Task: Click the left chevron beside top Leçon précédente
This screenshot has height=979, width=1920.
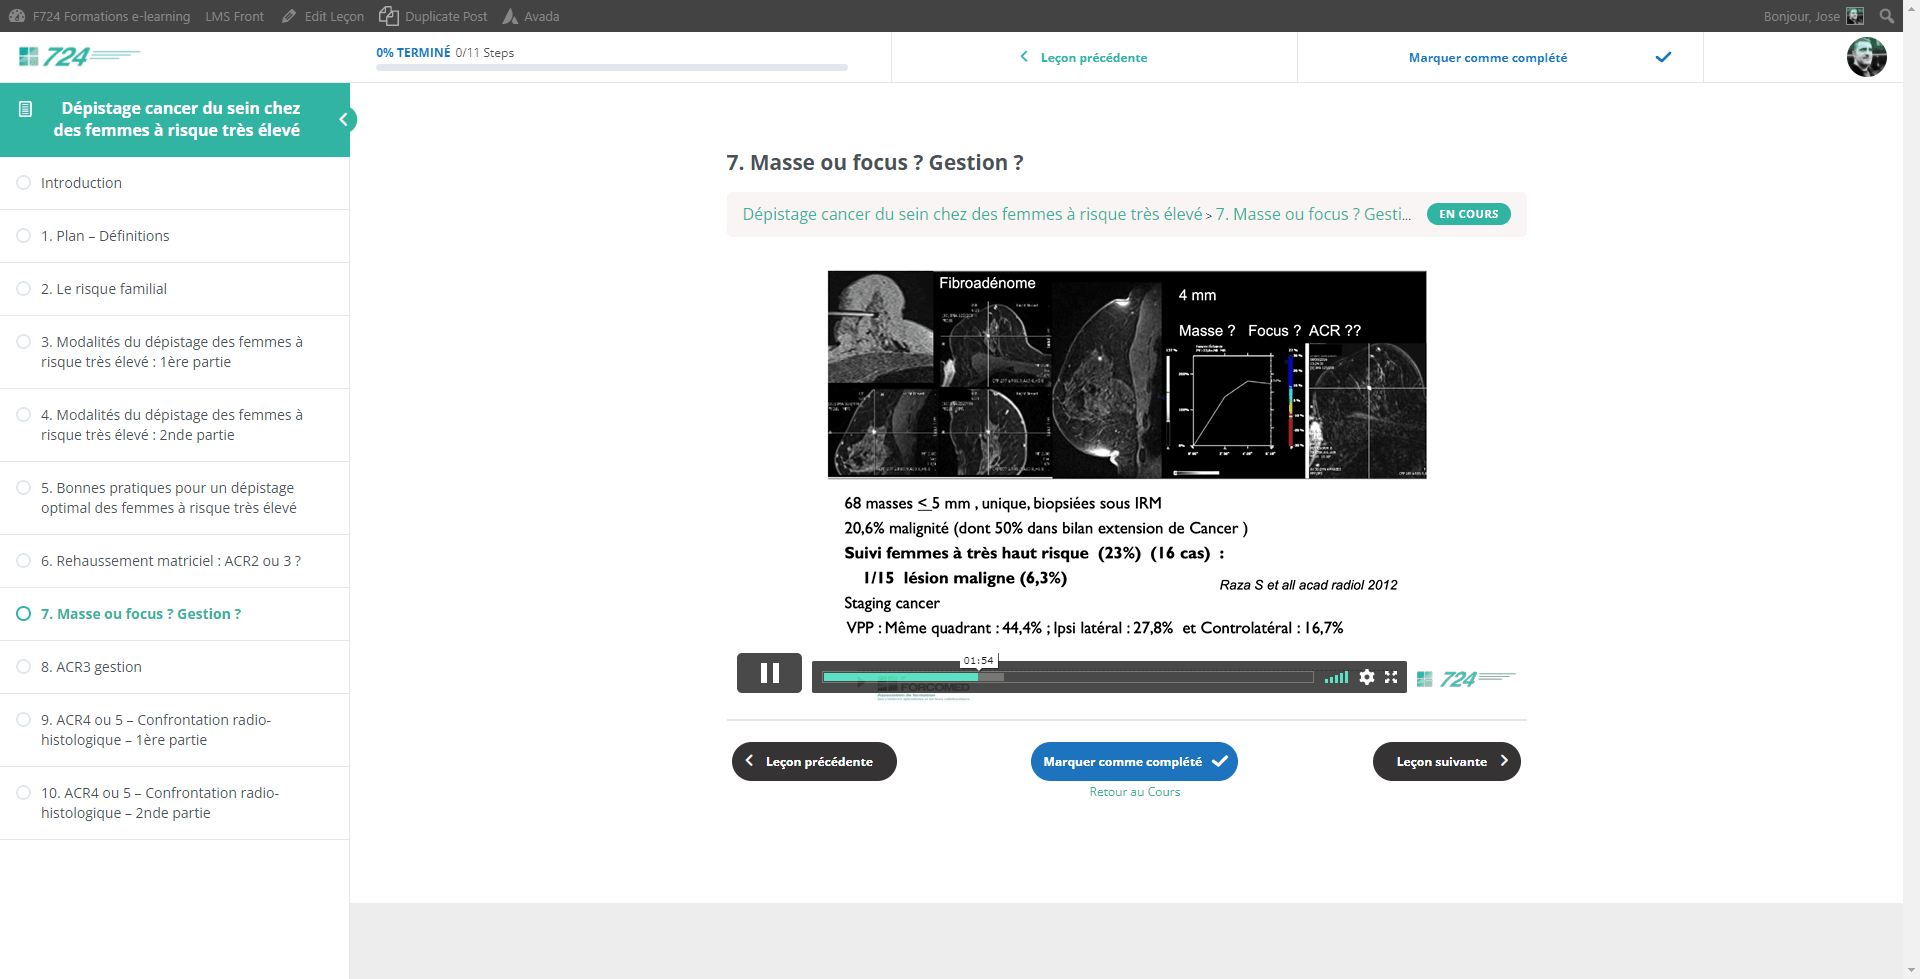Action: tap(1024, 57)
